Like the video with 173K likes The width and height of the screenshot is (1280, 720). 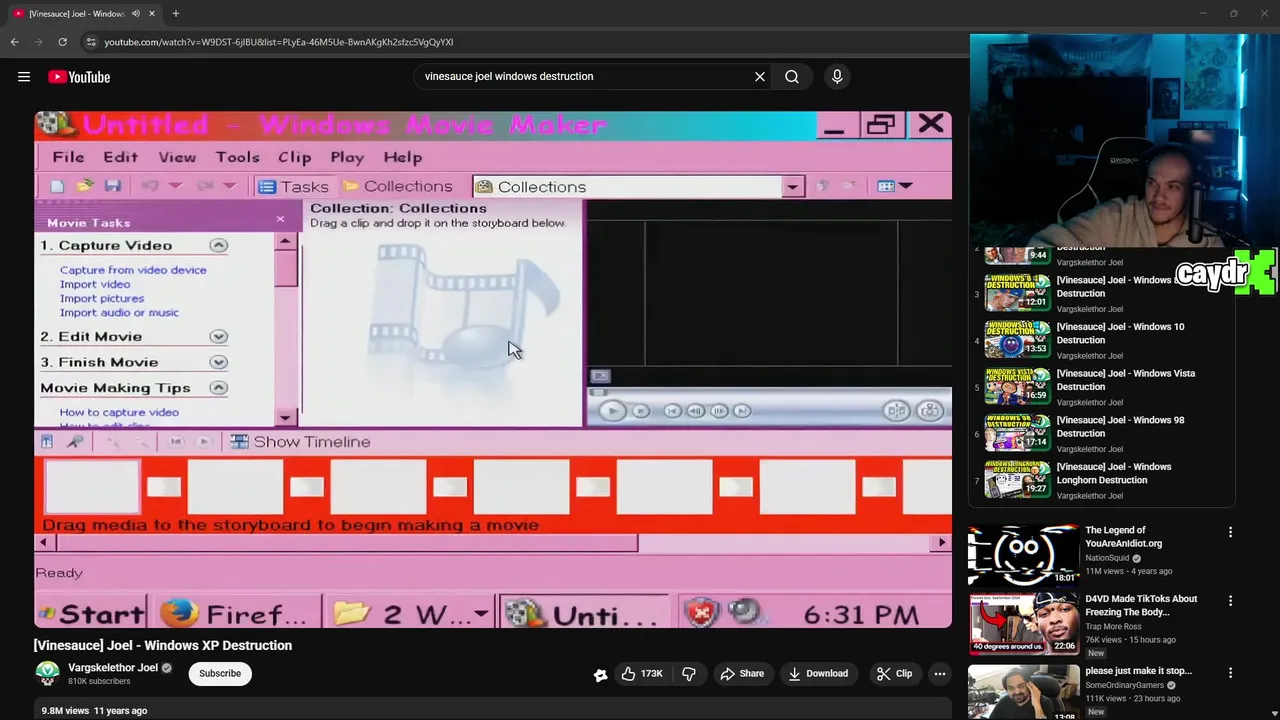click(x=642, y=673)
